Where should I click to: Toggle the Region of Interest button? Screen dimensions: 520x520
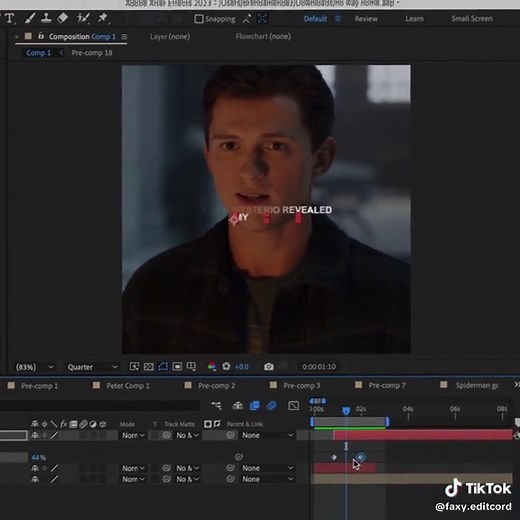(177, 367)
